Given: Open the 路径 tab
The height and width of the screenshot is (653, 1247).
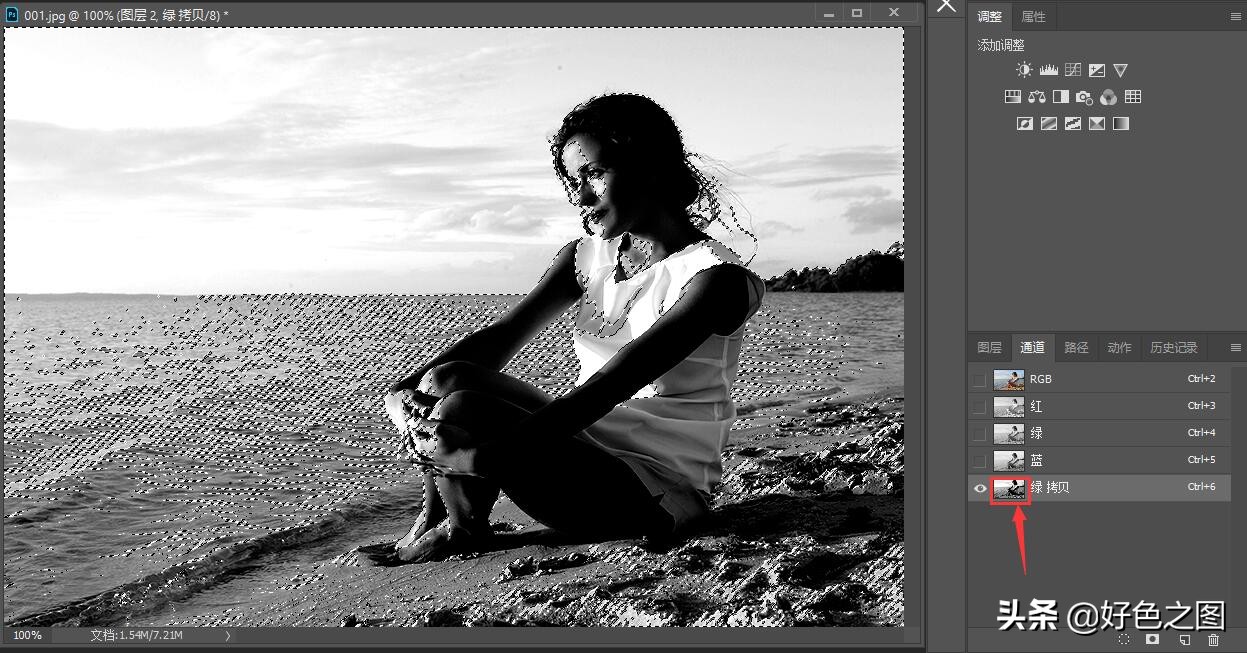Looking at the screenshot, I should [1076, 348].
